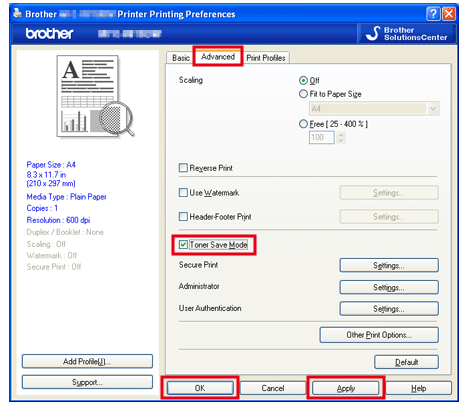Click inside the scaling value field showing 100
Screen dimensions: 464x408
(322, 137)
